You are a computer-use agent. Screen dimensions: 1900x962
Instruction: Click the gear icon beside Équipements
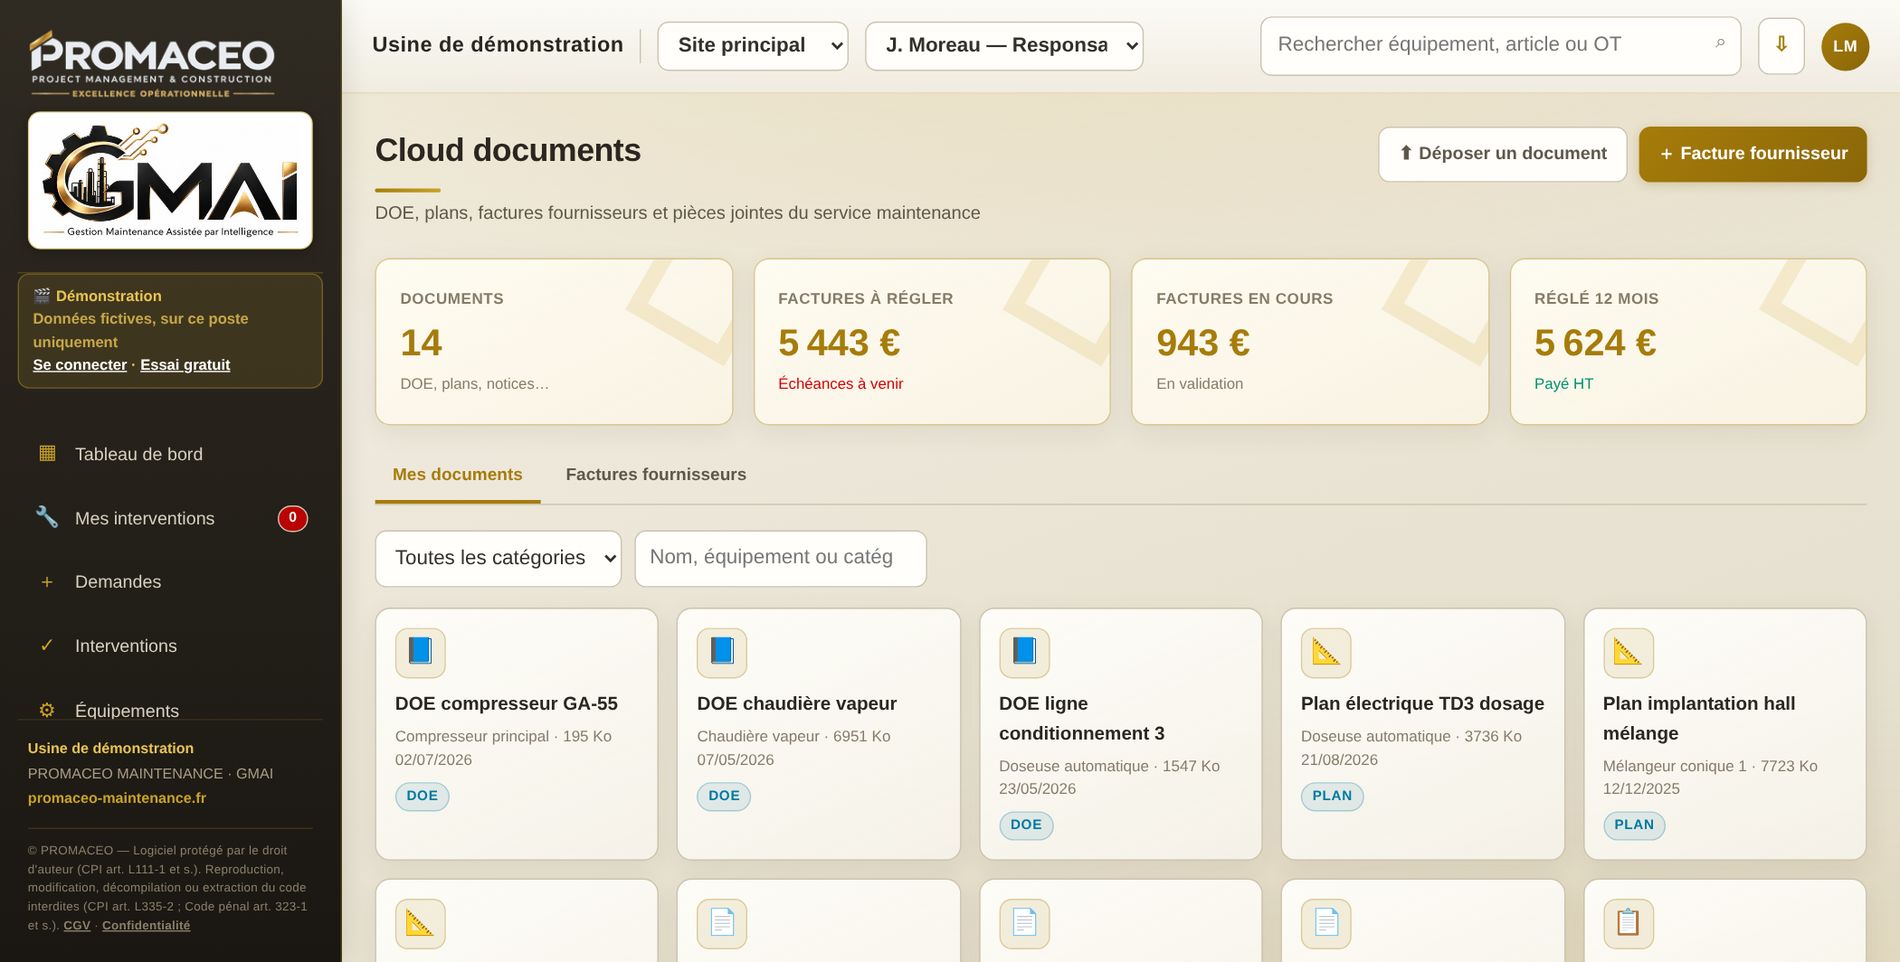[47, 710]
